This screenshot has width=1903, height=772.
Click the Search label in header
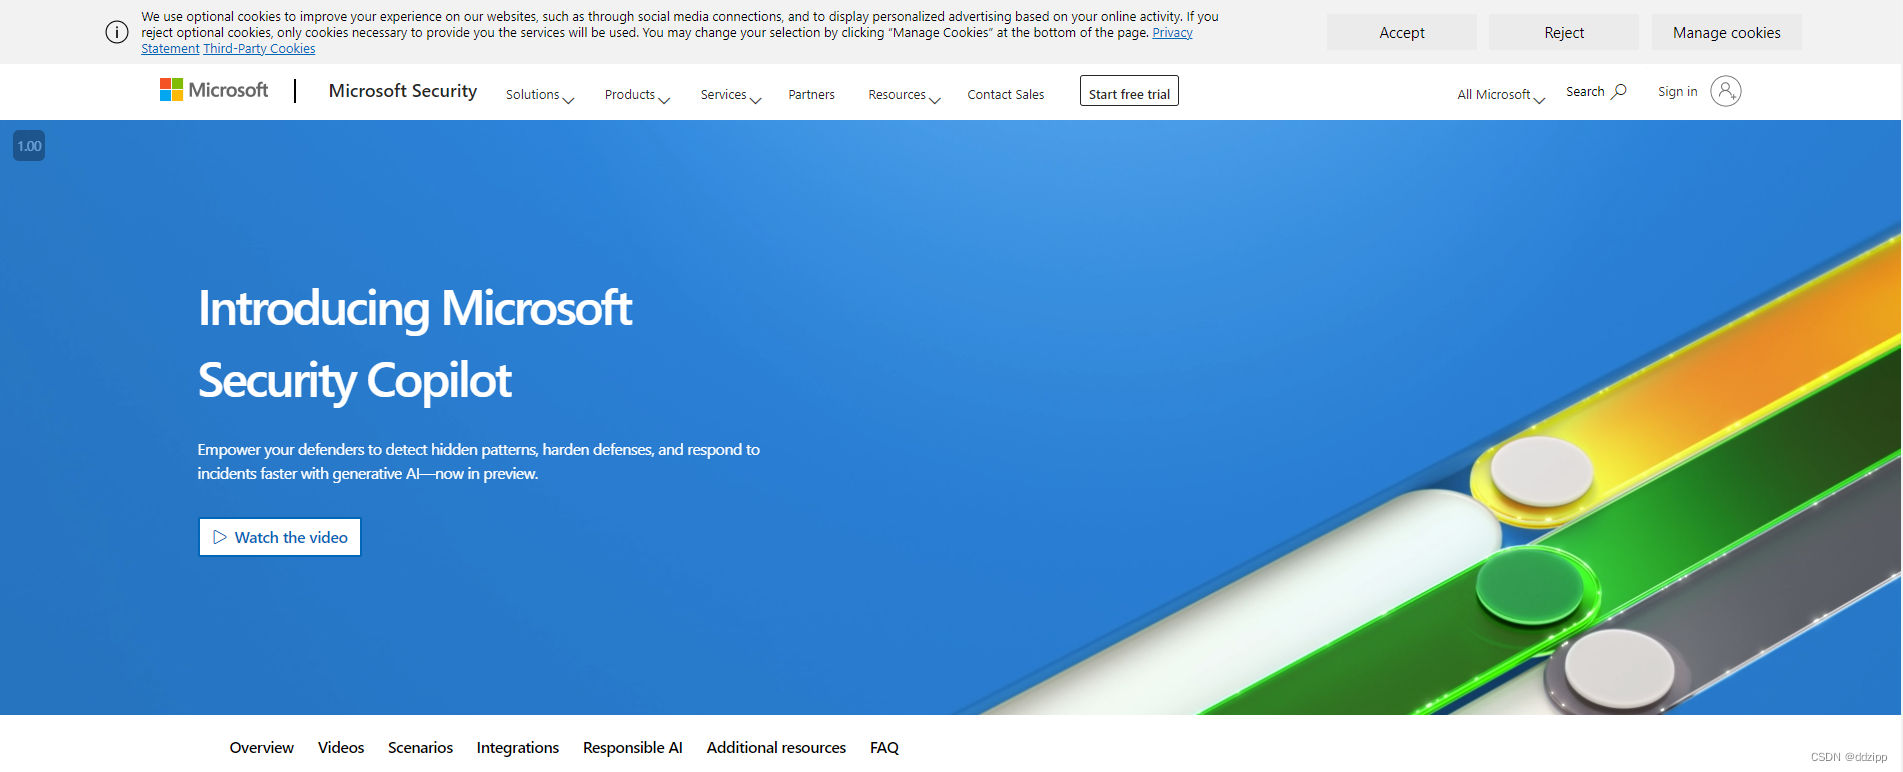1585,91
